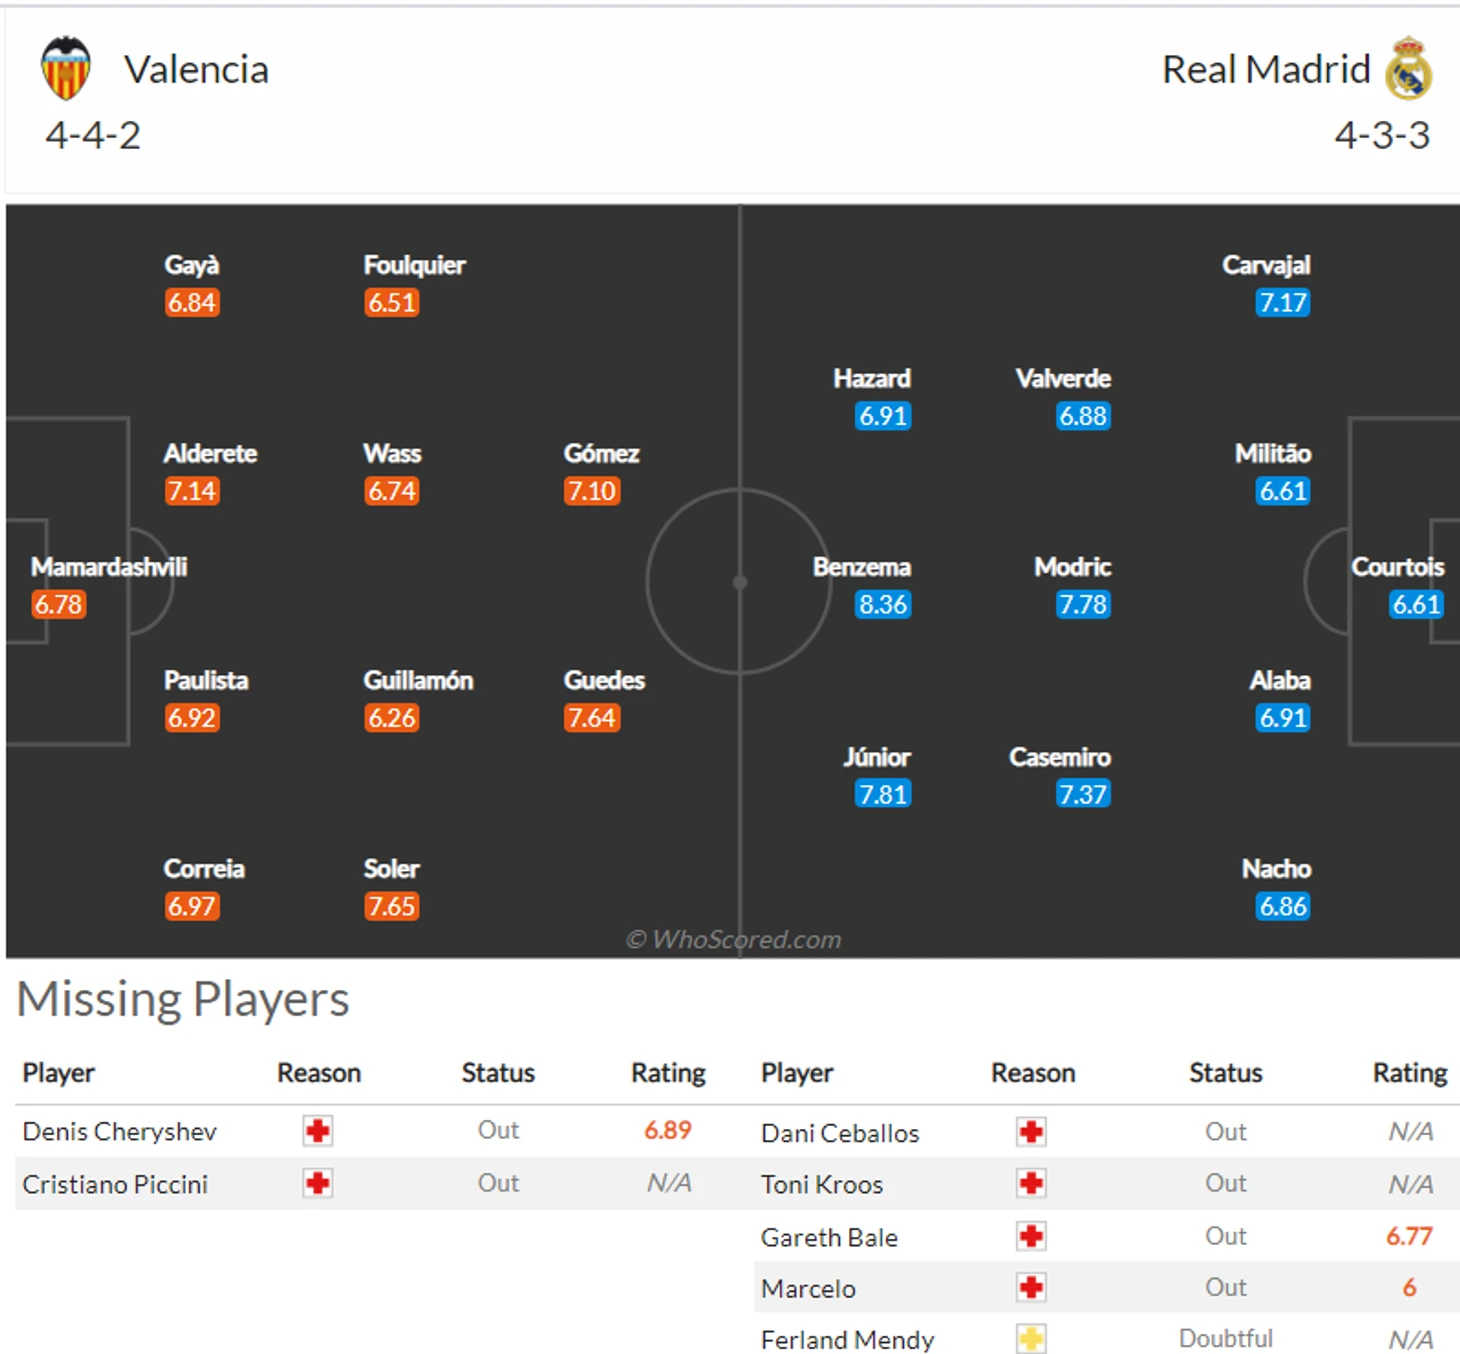
Task: Open Benzema's player marker on pitch
Action: coord(862,567)
